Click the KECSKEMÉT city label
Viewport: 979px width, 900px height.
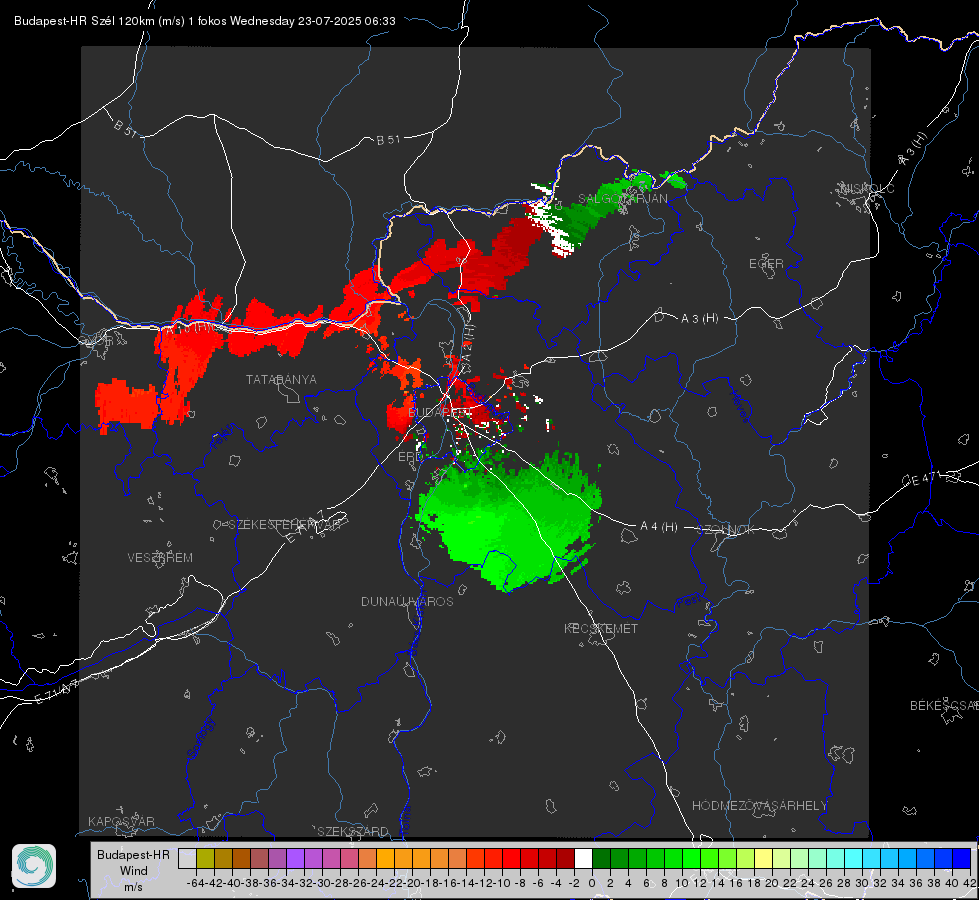[601, 629]
